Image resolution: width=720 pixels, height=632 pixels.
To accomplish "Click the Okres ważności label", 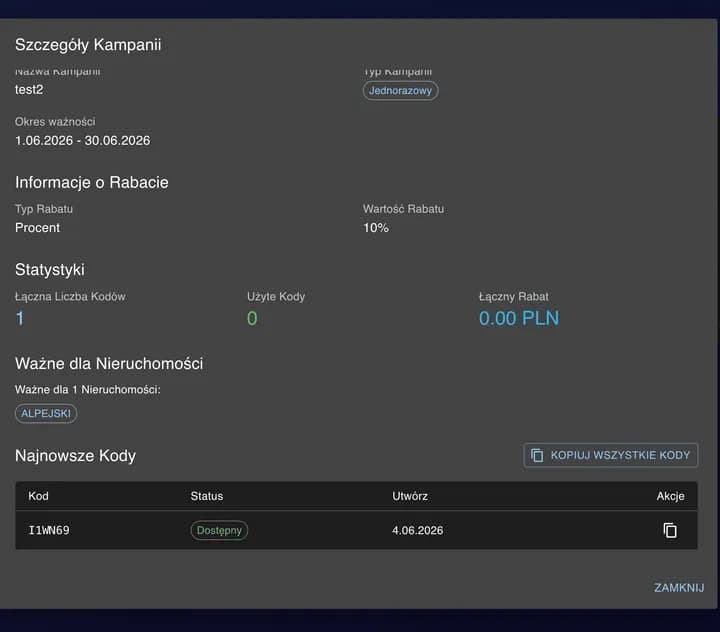I will 55,122.
